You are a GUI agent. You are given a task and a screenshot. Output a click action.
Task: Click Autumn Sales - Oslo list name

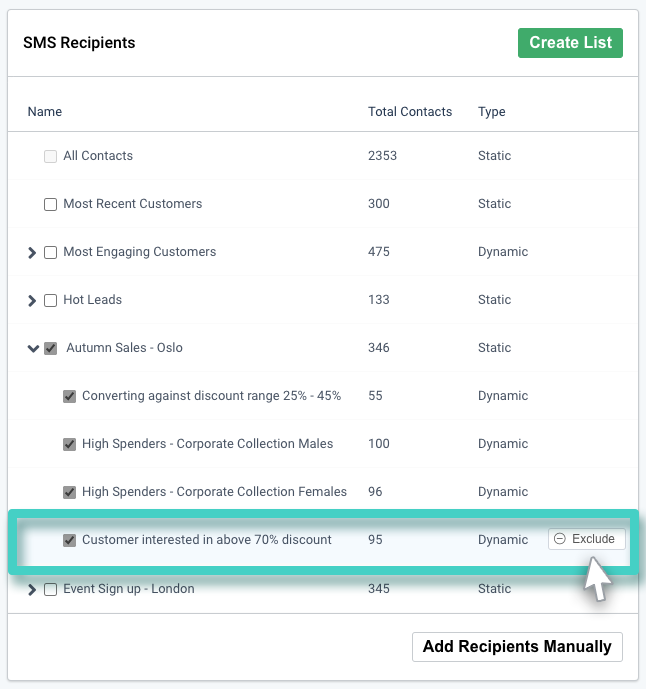click(124, 348)
